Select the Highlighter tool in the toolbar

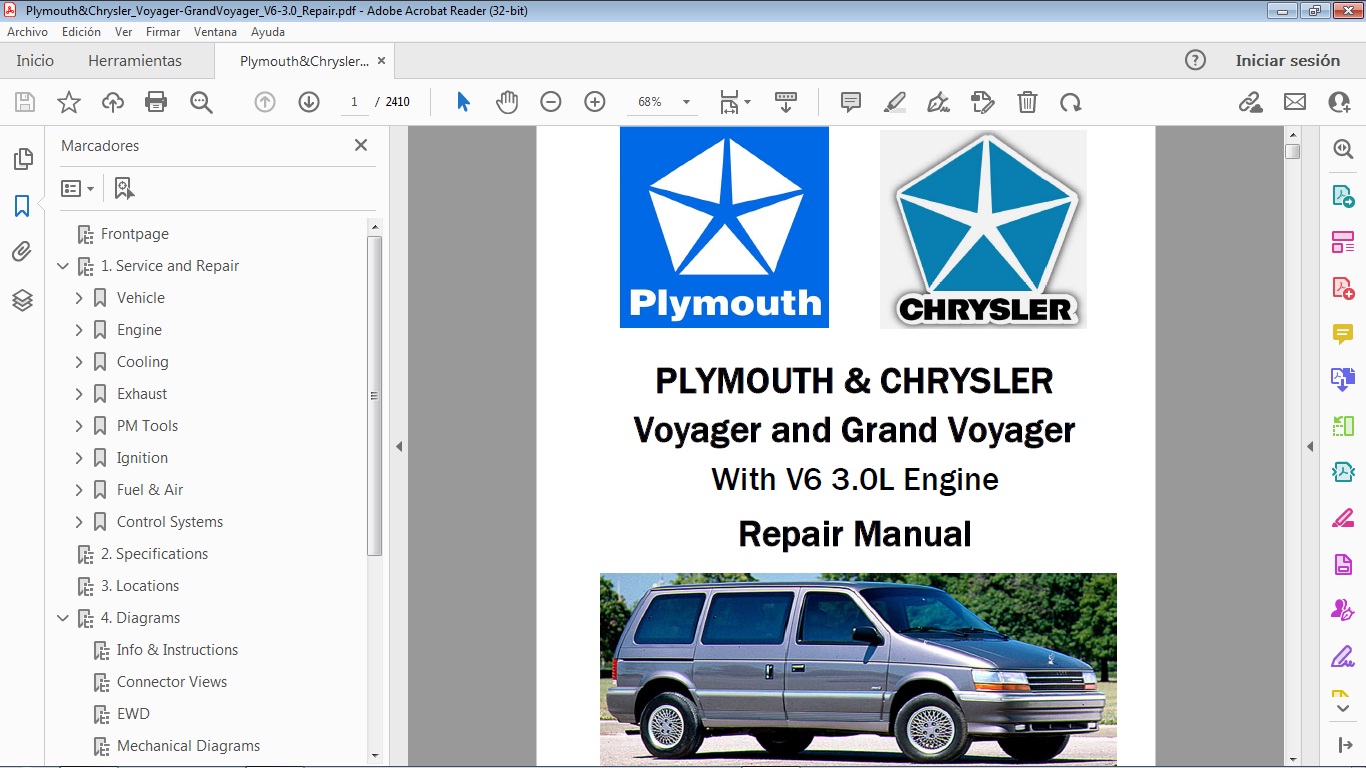point(893,101)
